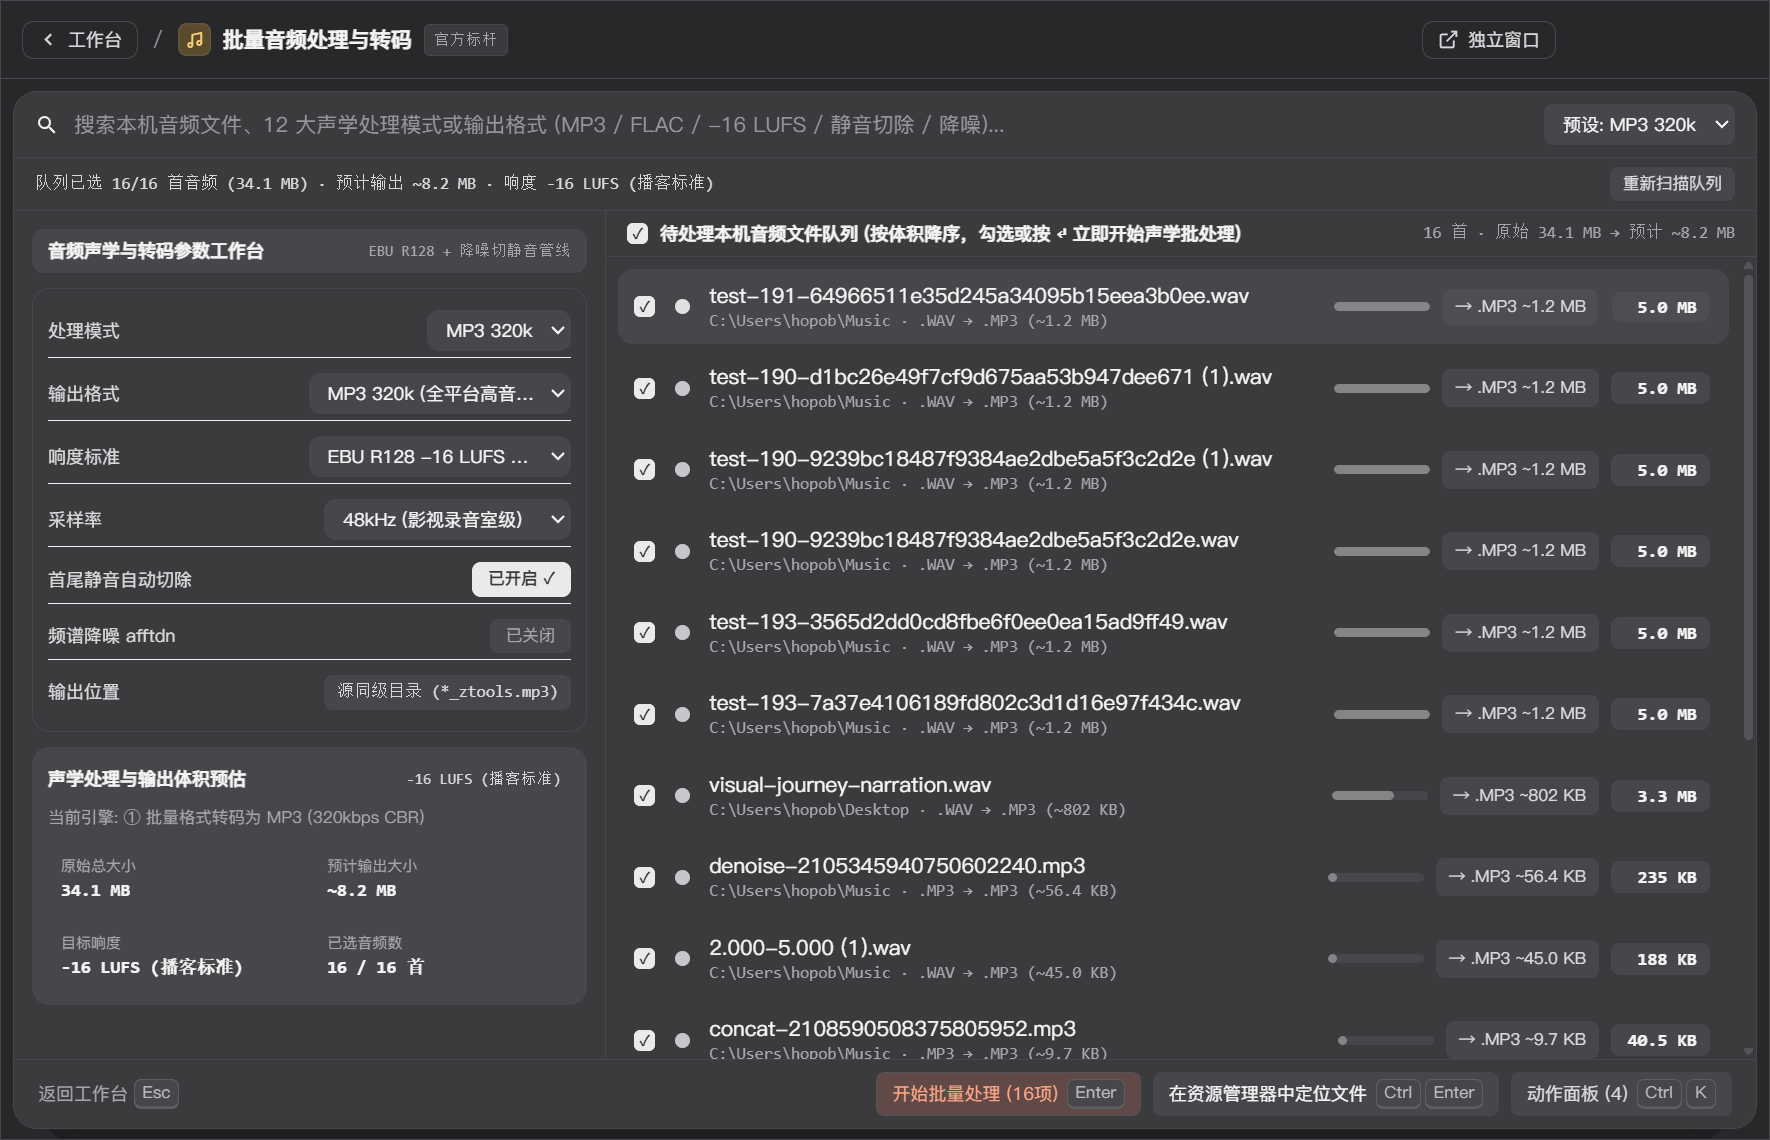Uncheck test-191-64966511e35d wav file checkbox
The width and height of the screenshot is (1770, 1140).
pos(645,307)
